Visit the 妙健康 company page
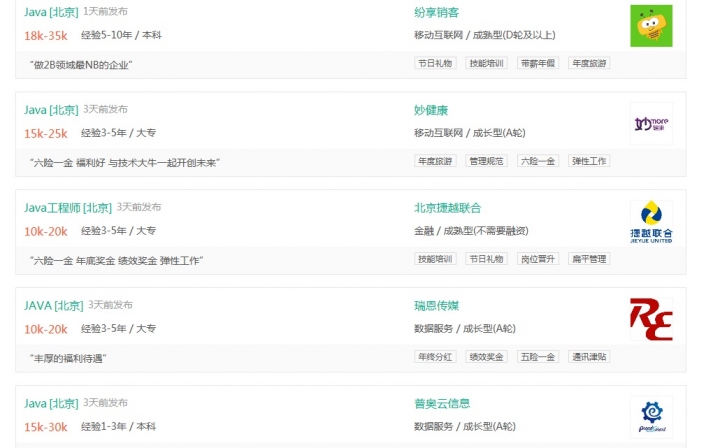The height and width of the screenshot is (448, 720). pos(431,110)
